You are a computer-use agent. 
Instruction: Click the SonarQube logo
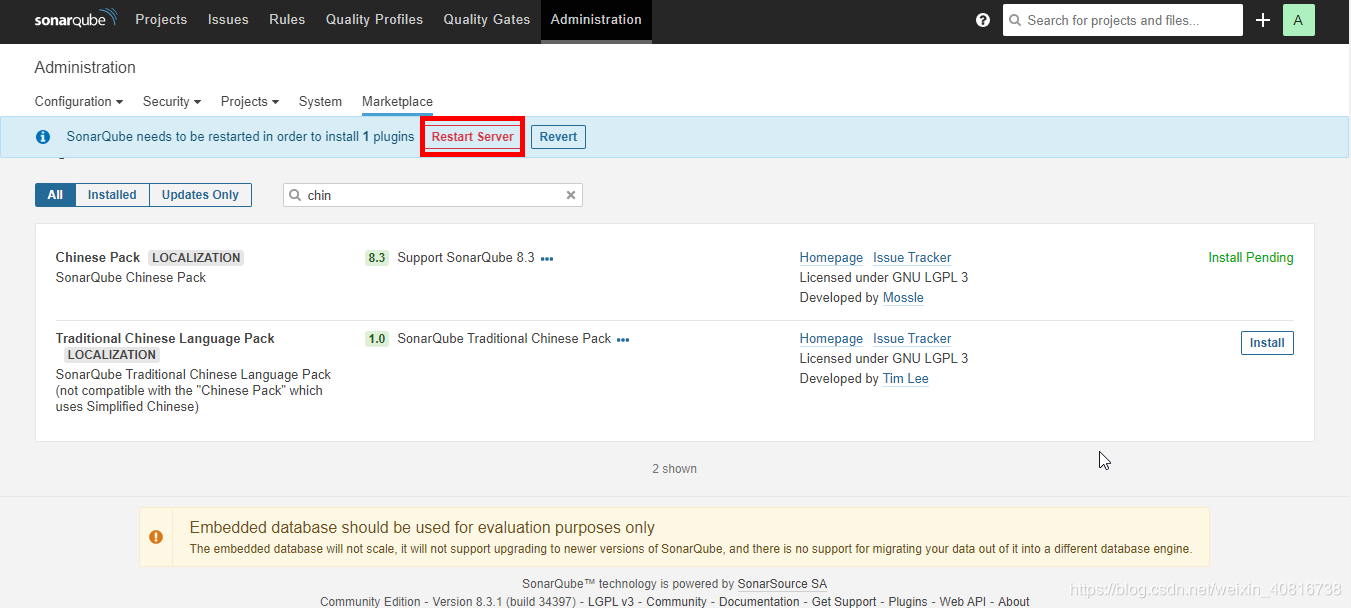[x=75, y=19]
